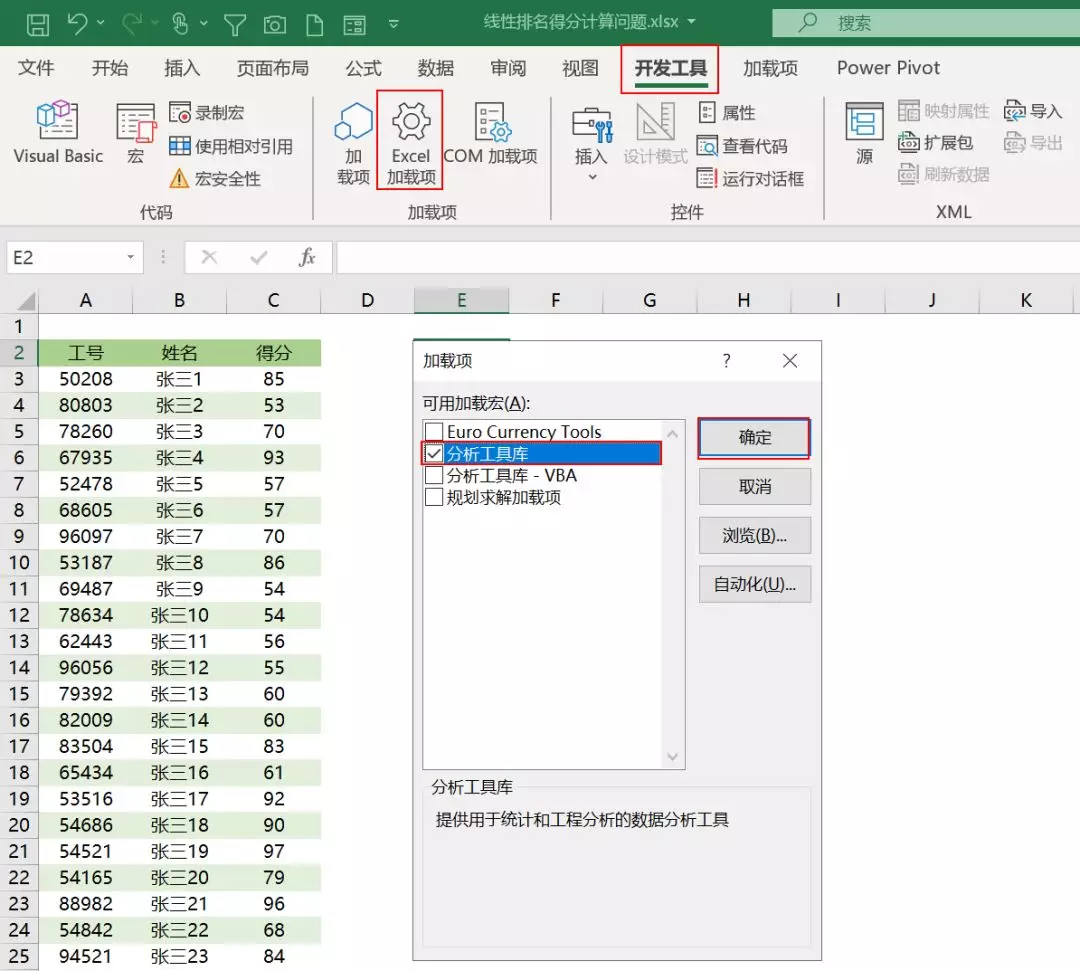
Task: Click Expansion Packs (扩展包)
Action: pyautogui.click(x=935, y=143)
